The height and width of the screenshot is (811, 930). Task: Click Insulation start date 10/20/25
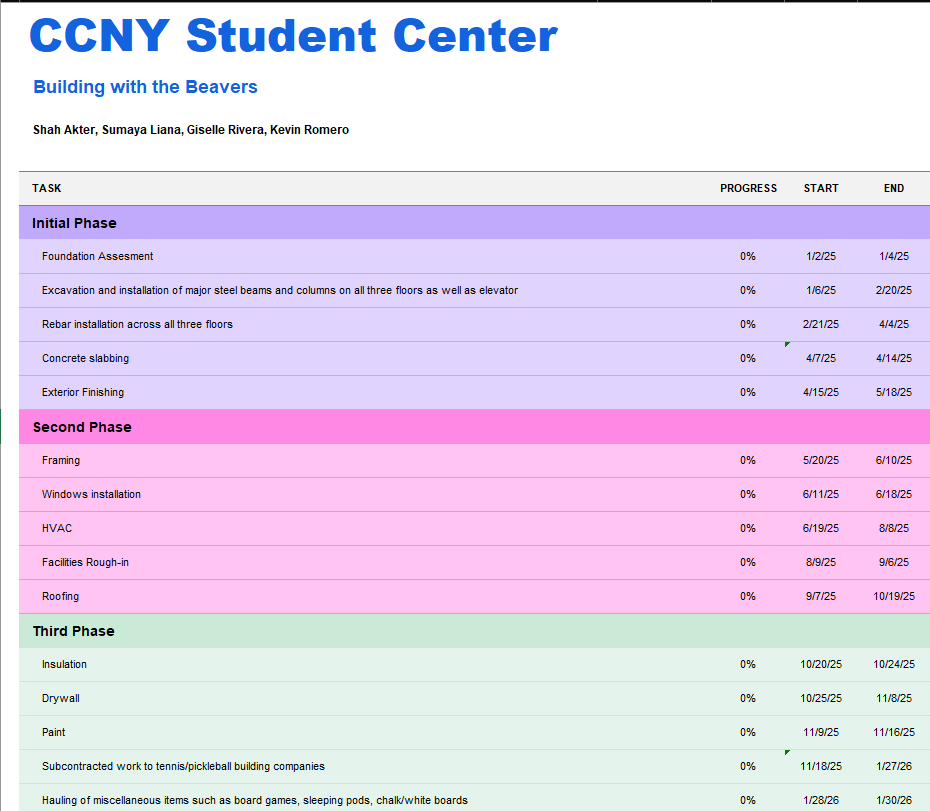821,664
